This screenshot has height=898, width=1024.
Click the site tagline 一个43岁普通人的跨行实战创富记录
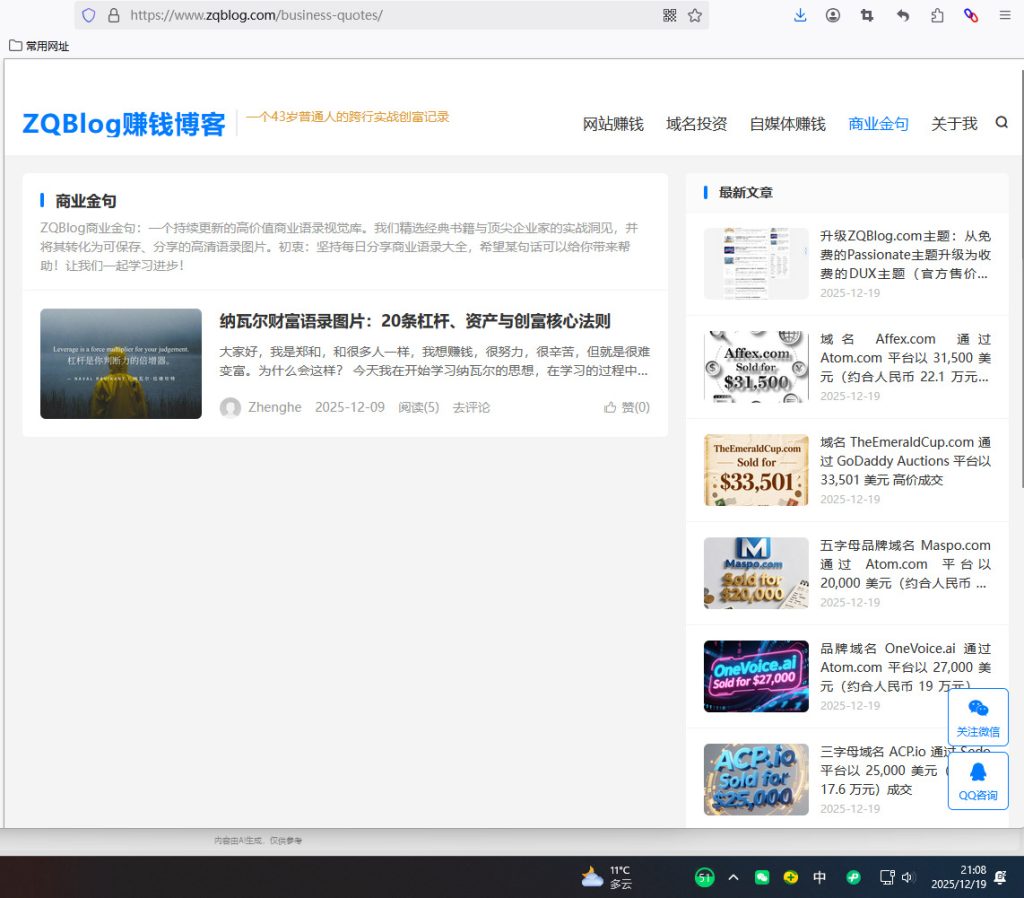pos(347,117)
